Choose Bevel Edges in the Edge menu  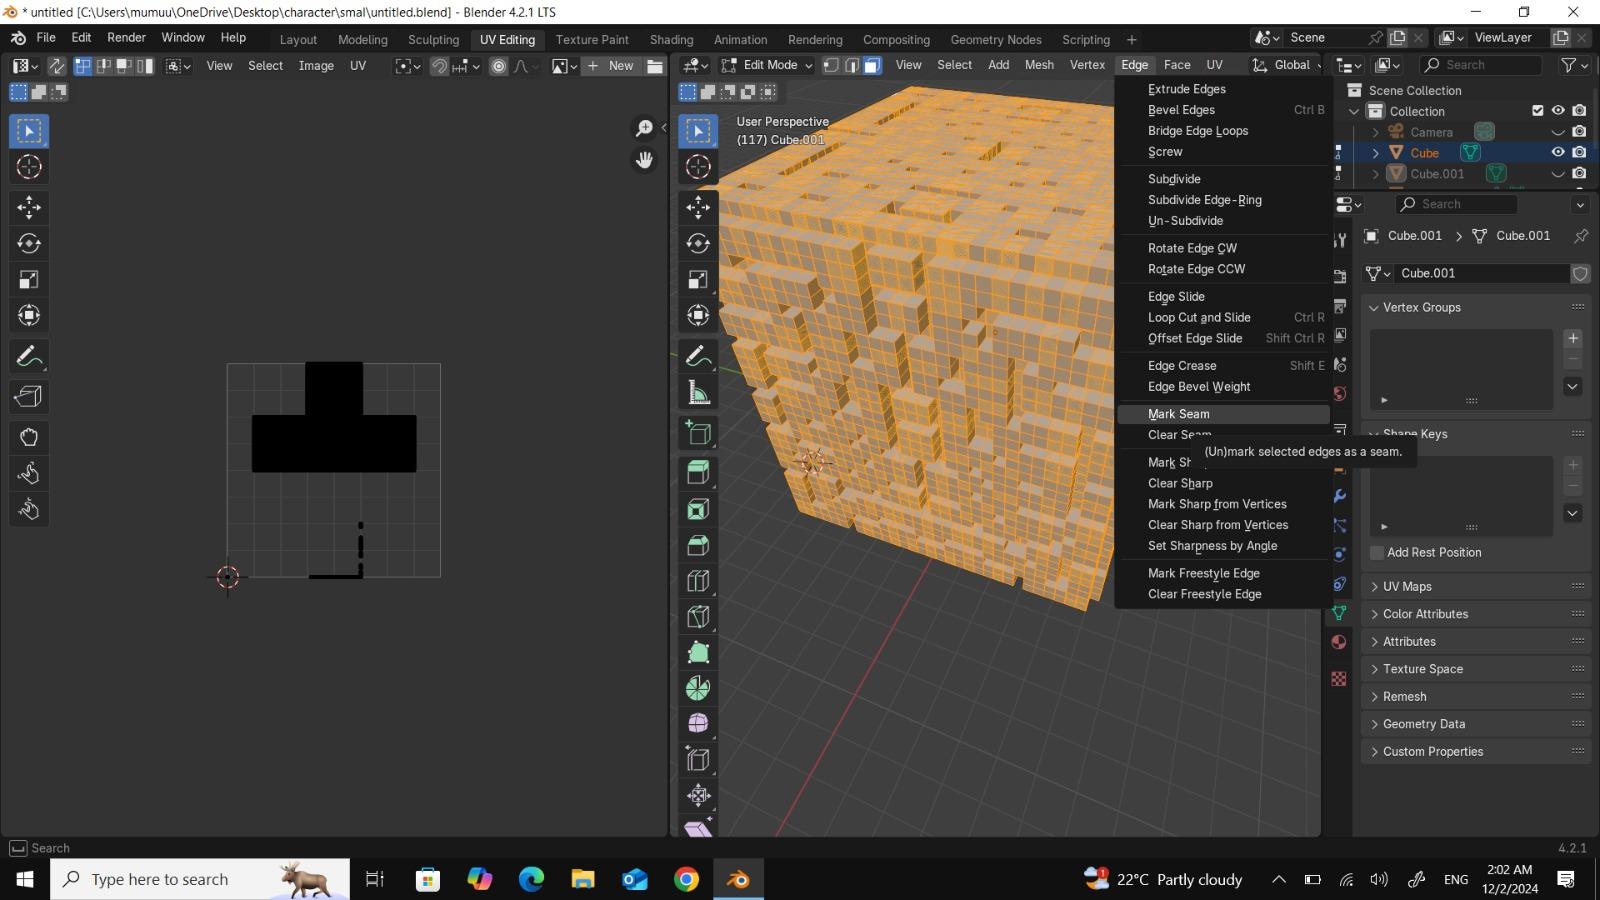1223,110
